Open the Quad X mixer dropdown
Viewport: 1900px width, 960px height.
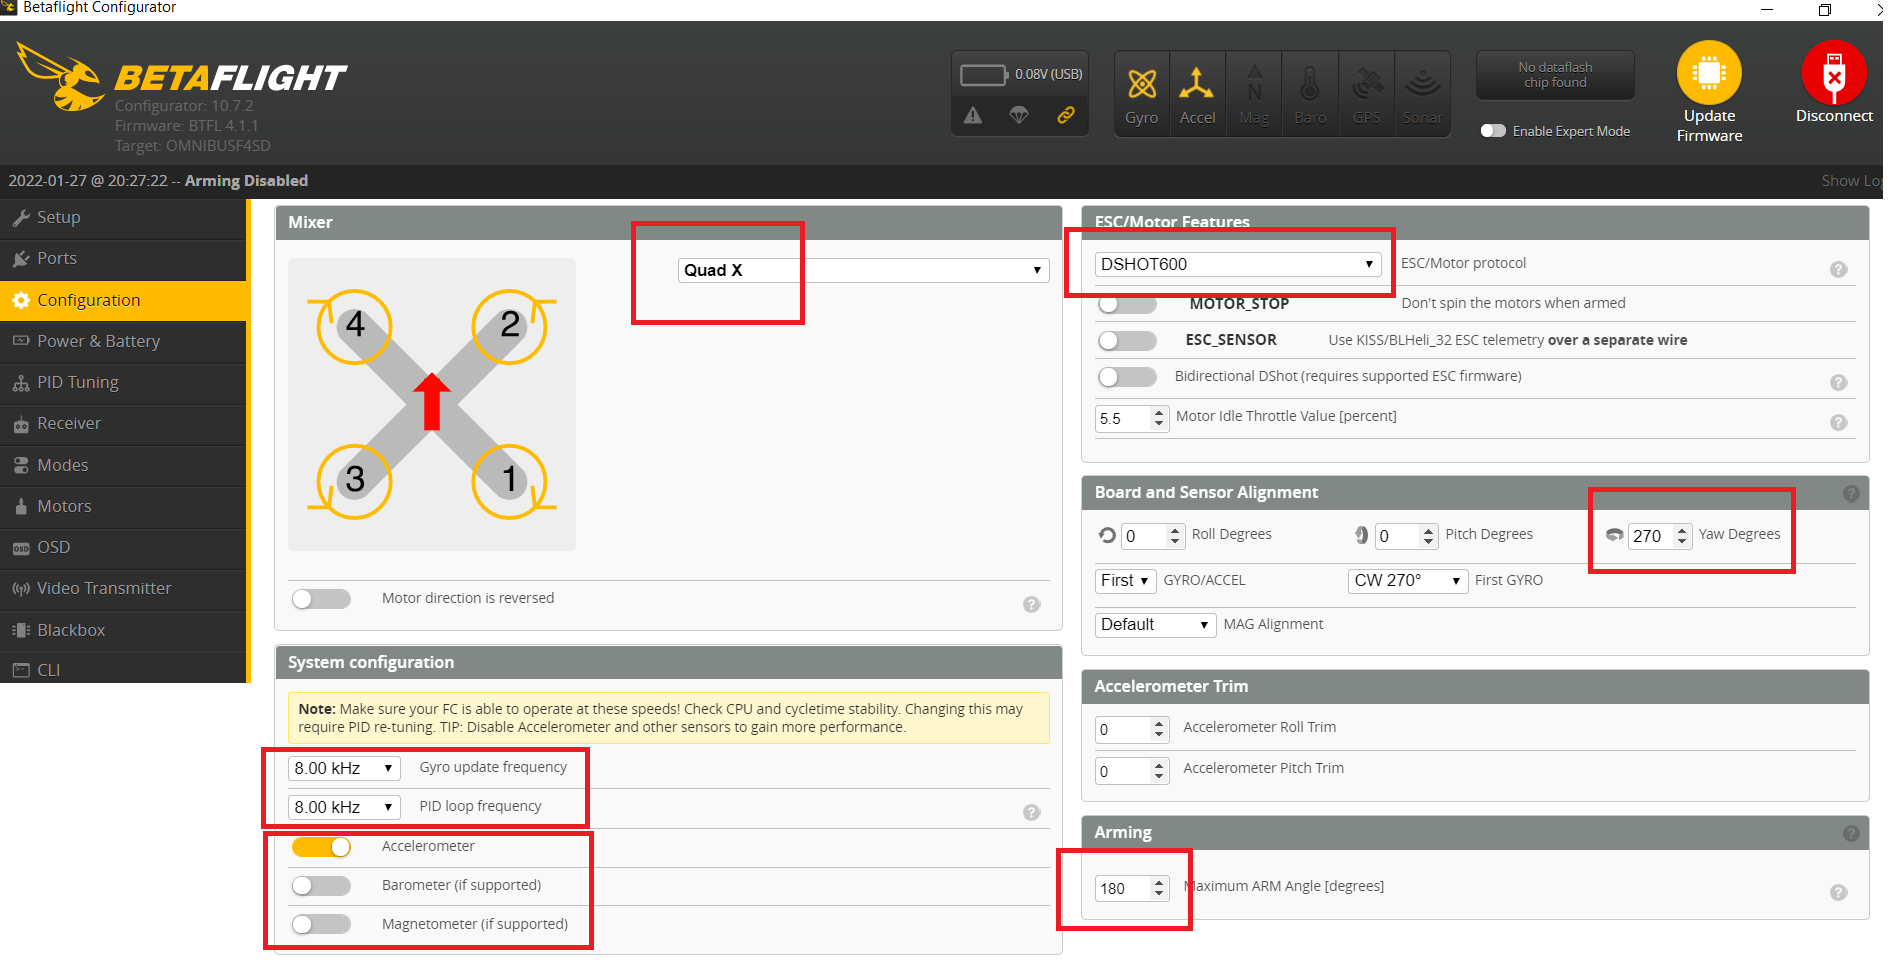[863, 270]
